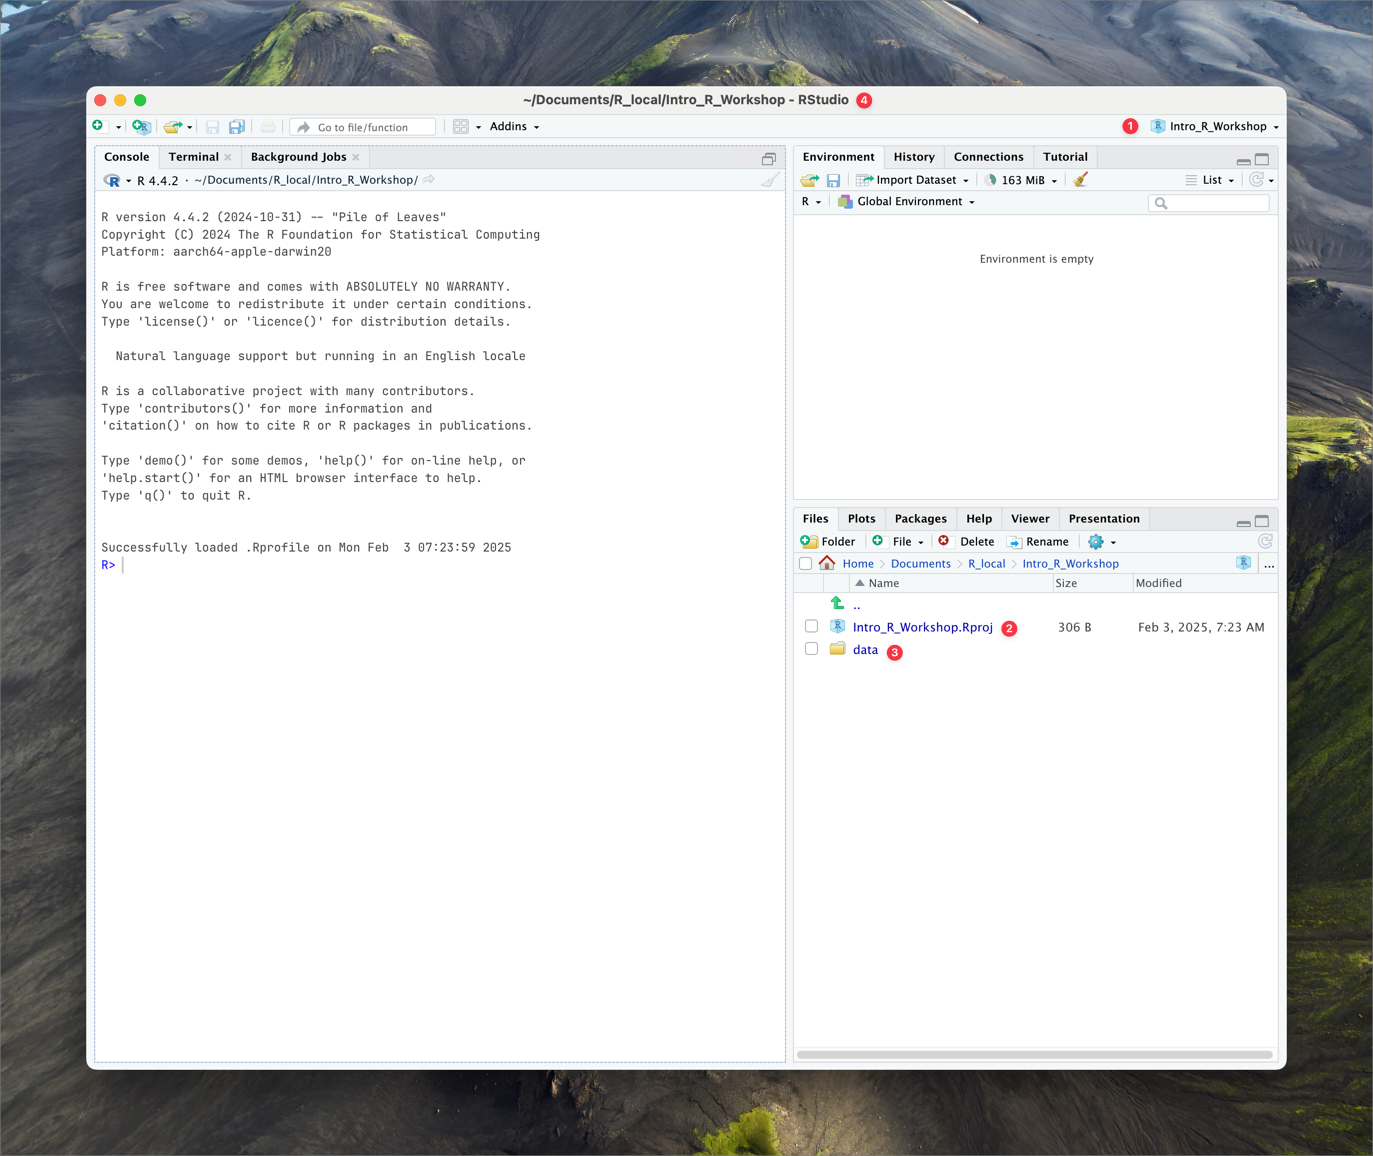Switch the List view dropdown
Viewport: 1373px width, 1156px height.
point(1210,180)
